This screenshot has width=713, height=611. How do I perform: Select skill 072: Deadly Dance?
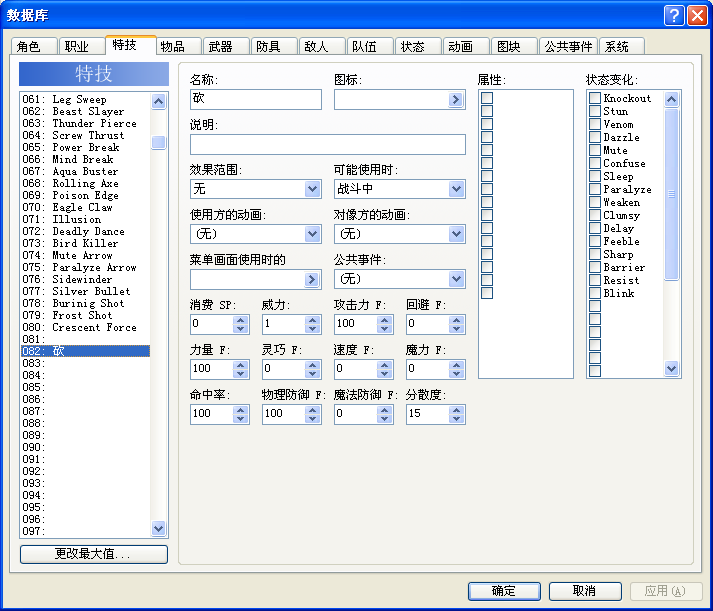coord(85,231)
